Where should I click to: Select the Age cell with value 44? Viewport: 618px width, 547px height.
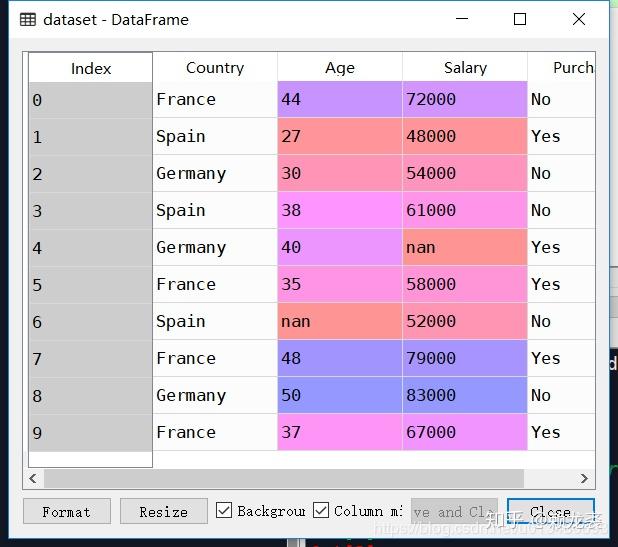[x=340, y=99]
